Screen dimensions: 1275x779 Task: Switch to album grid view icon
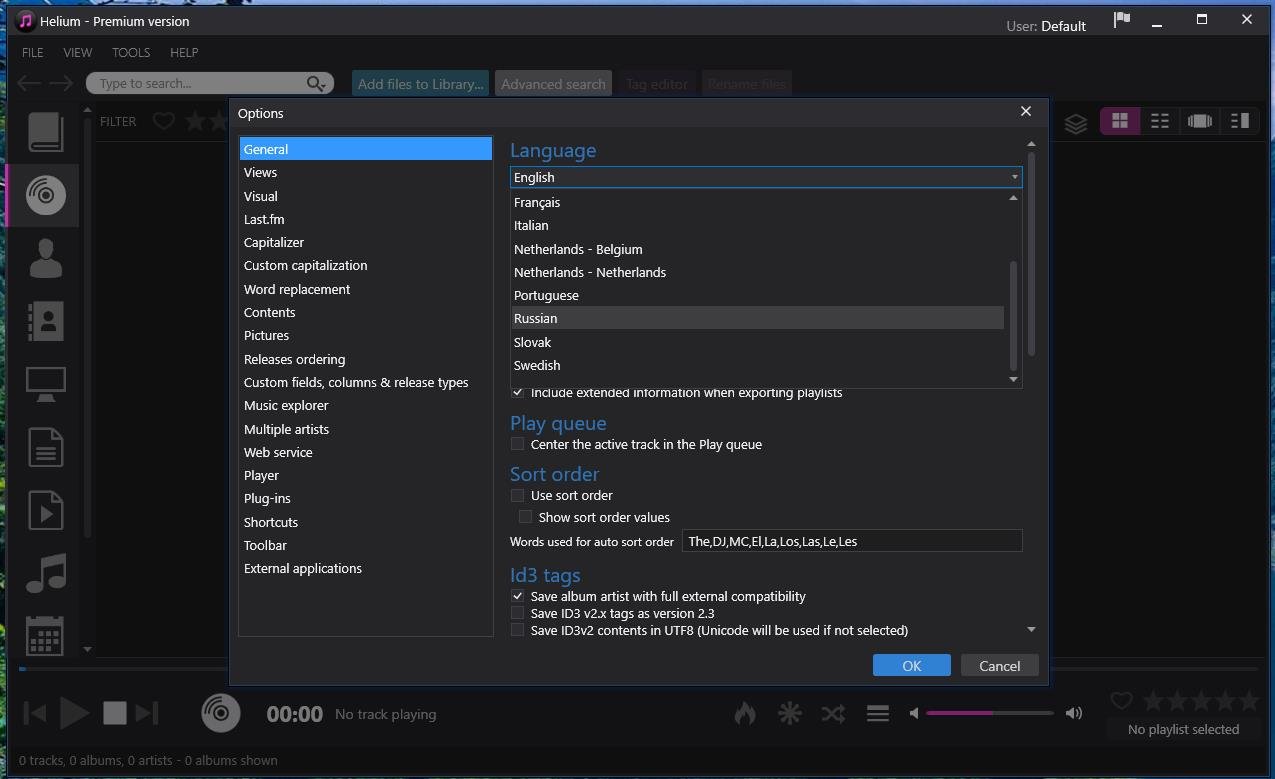point(1120,121)
